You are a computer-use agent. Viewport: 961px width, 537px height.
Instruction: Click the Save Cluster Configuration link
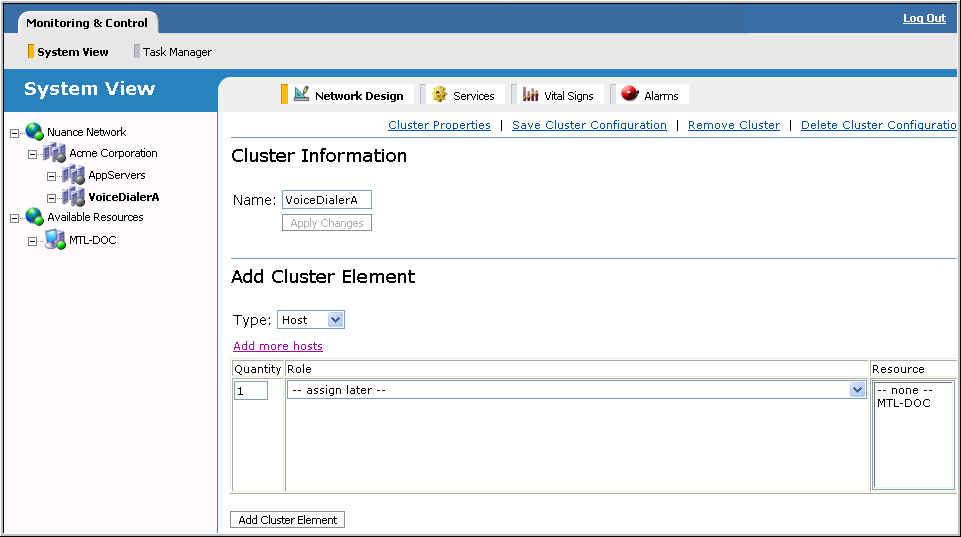(589, 125)
